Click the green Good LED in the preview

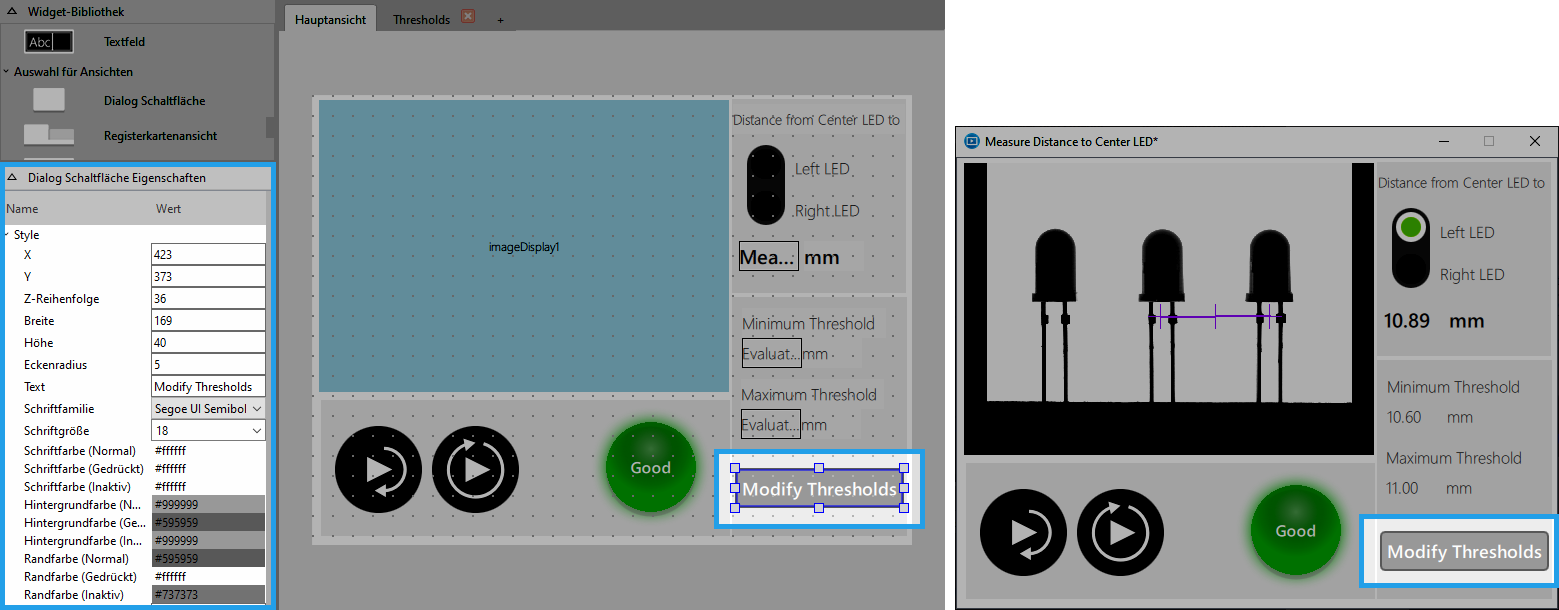[1295, 531]
